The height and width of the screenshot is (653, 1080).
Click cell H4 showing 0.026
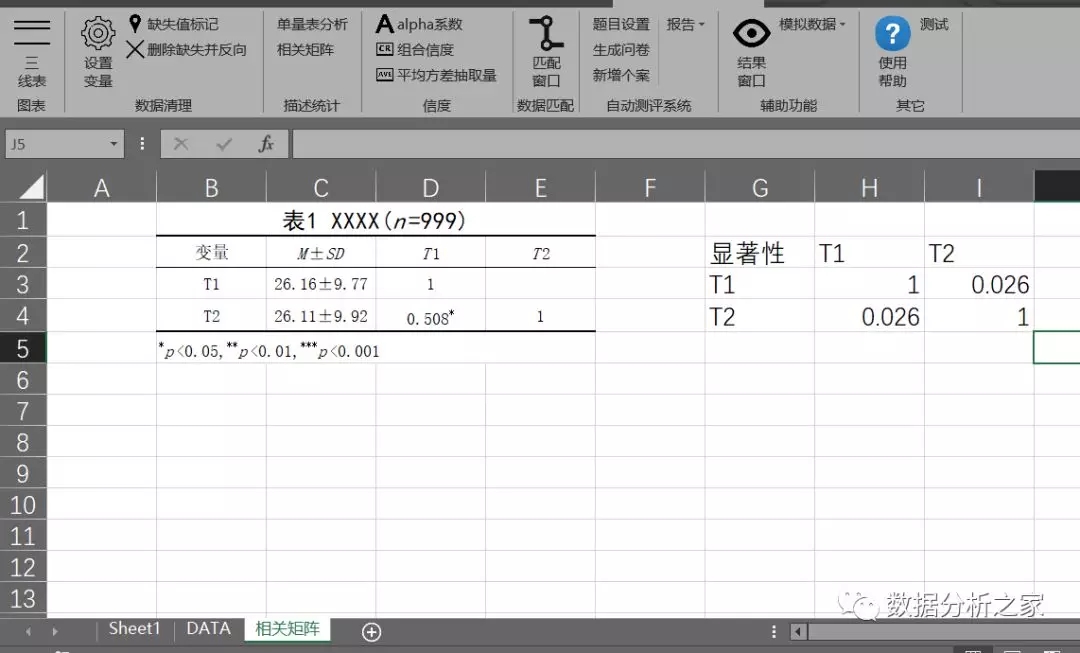tap(869, 316)
